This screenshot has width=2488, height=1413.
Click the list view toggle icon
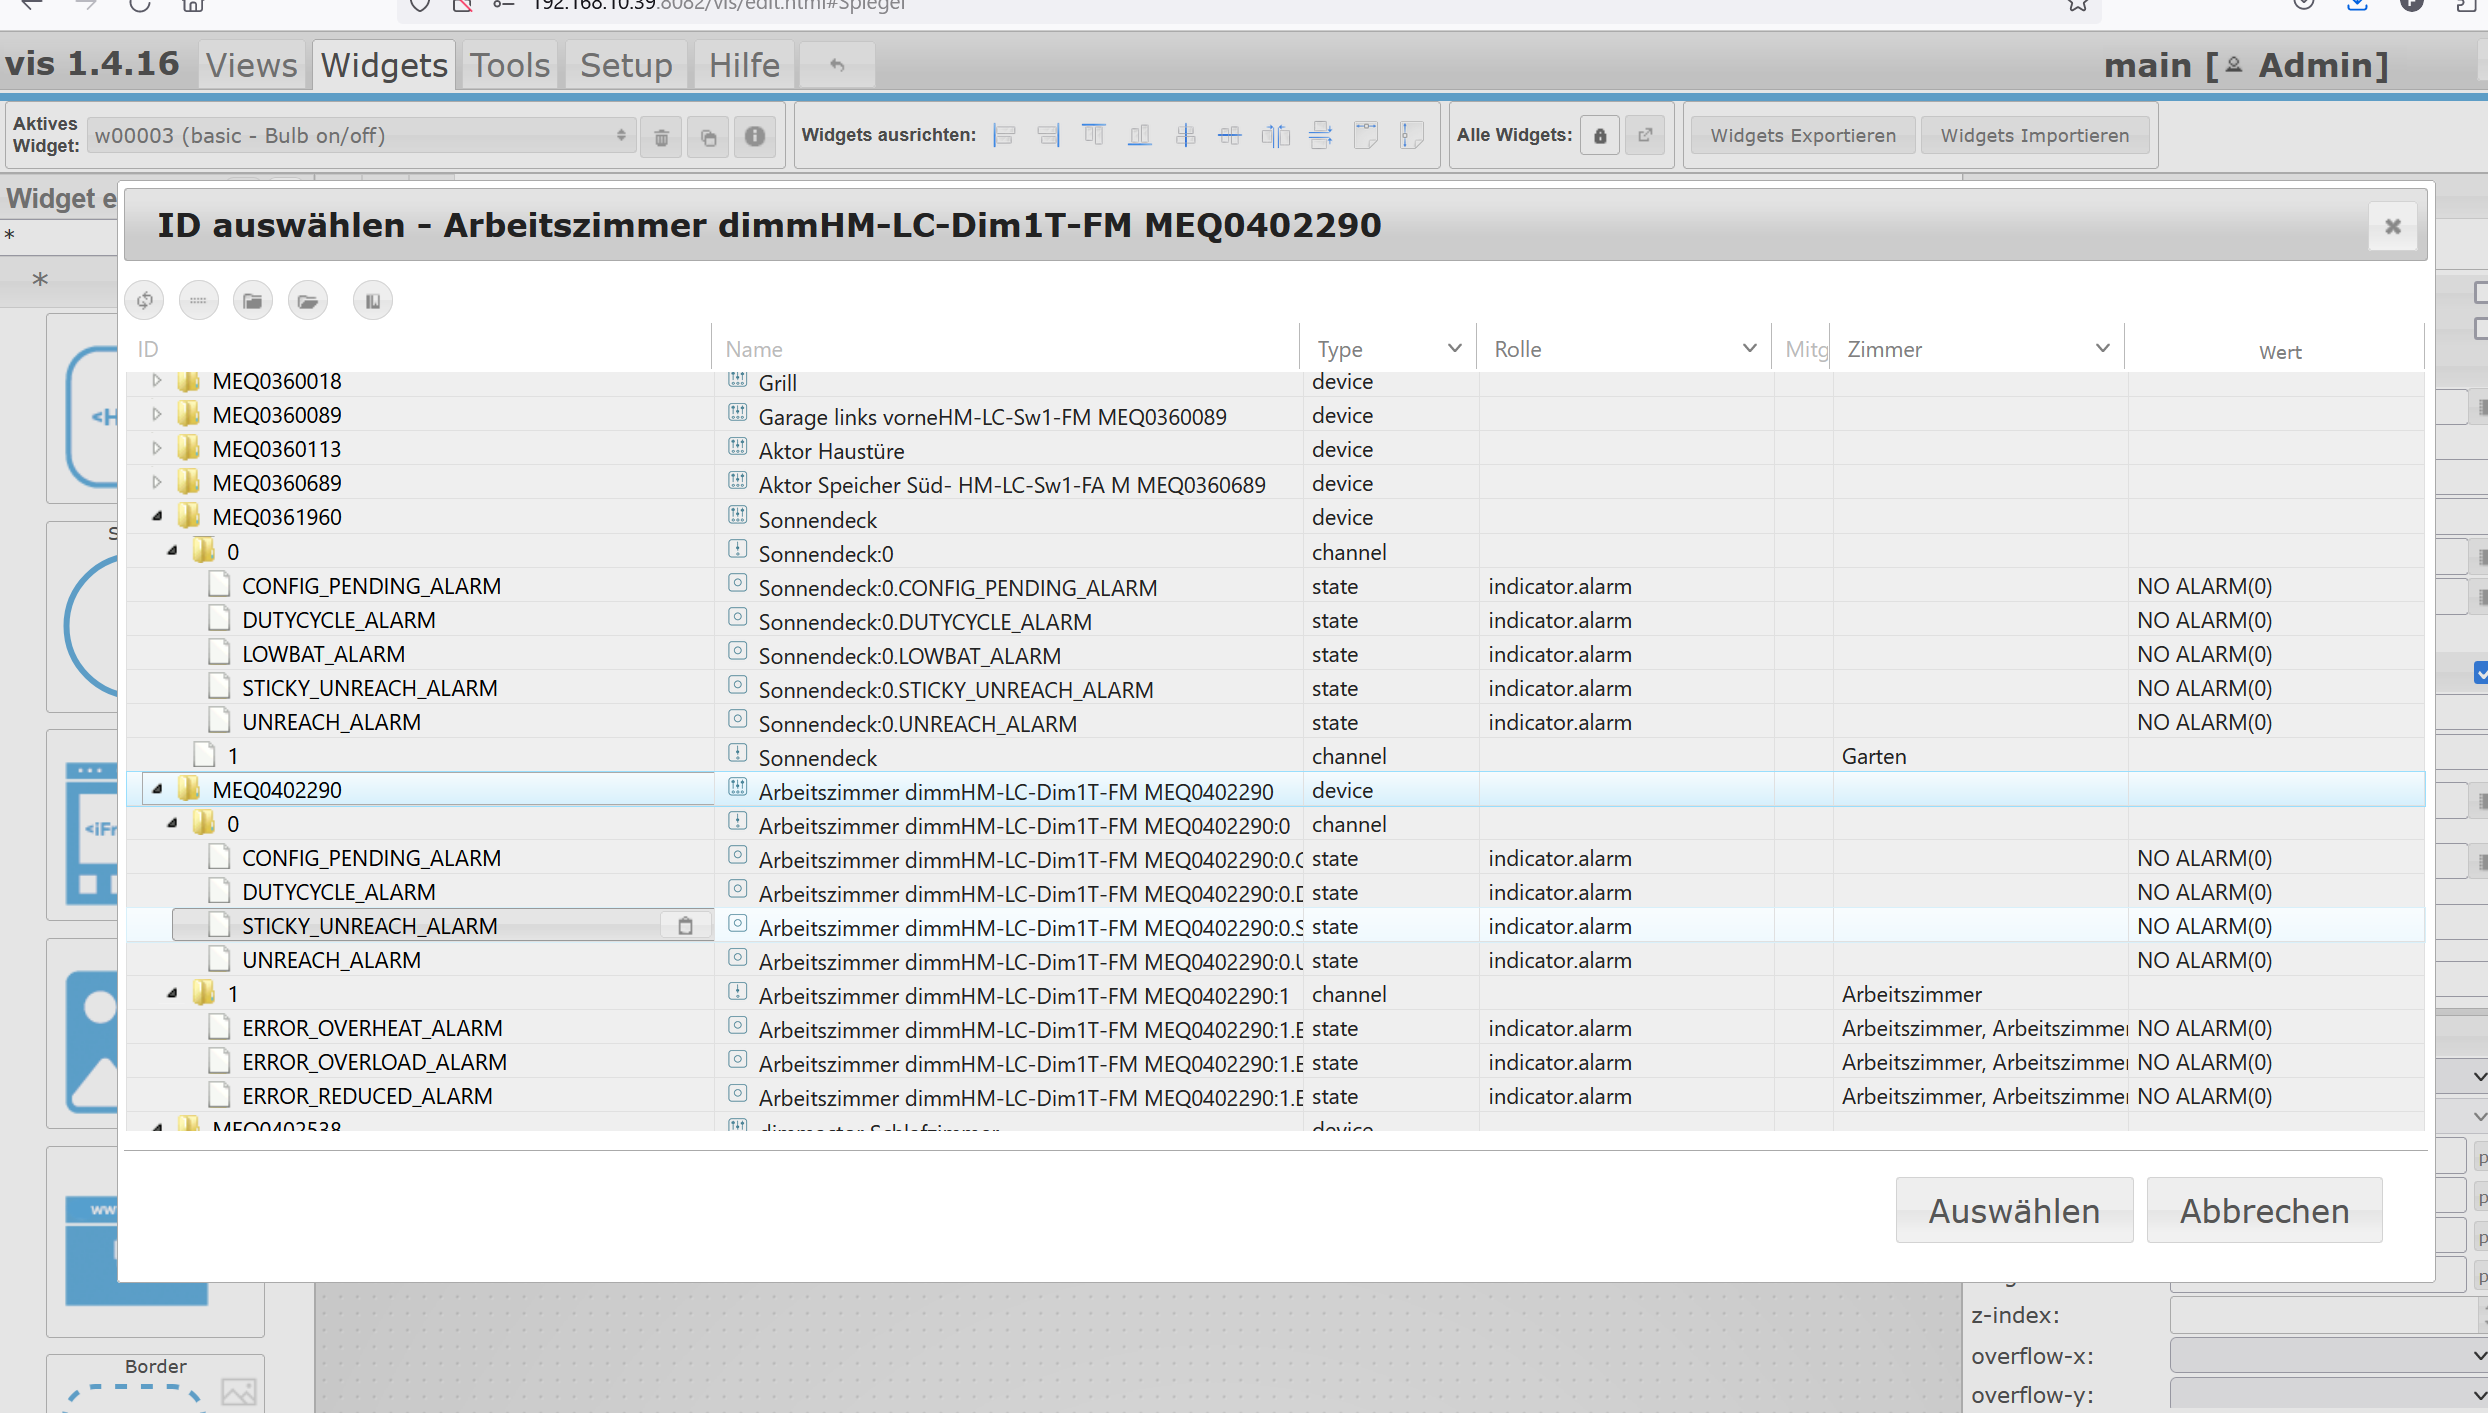click(198, 300)
